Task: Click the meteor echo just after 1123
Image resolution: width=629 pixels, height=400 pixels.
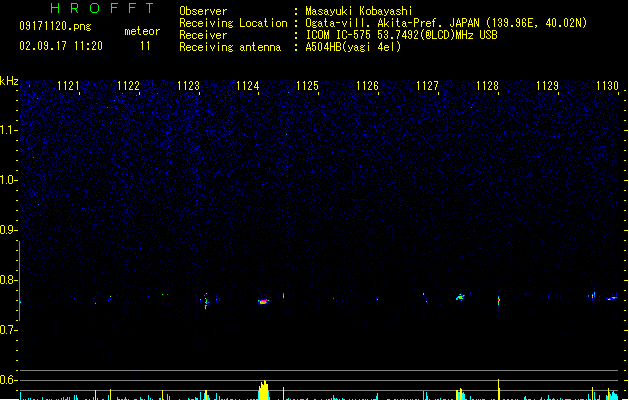Action: pyautogui.click(x=206, y=301)
